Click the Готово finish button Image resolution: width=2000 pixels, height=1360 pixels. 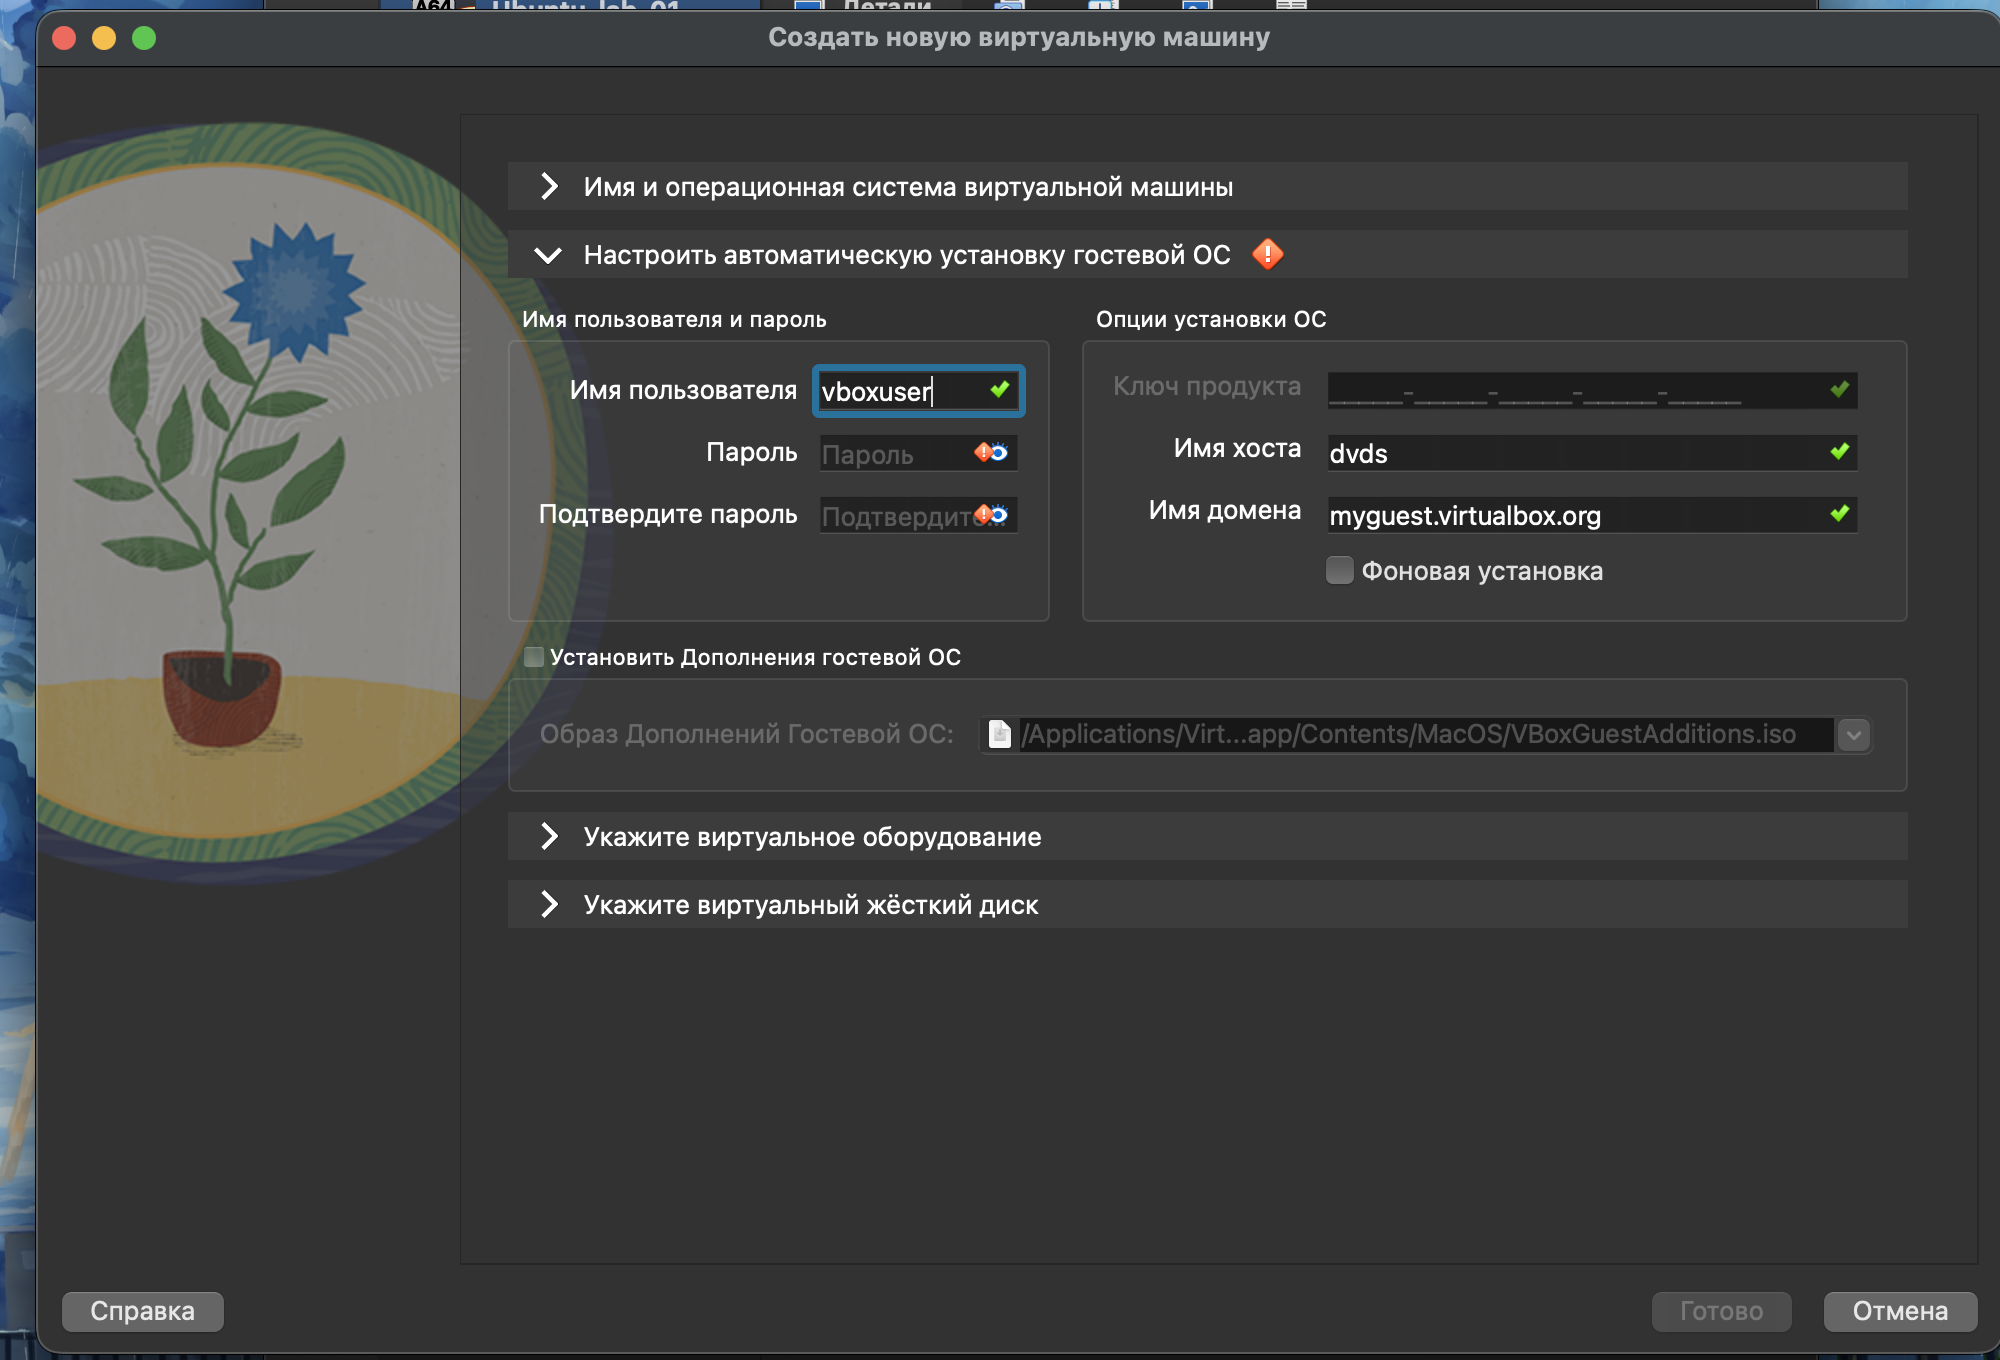coord(1721,1311)
